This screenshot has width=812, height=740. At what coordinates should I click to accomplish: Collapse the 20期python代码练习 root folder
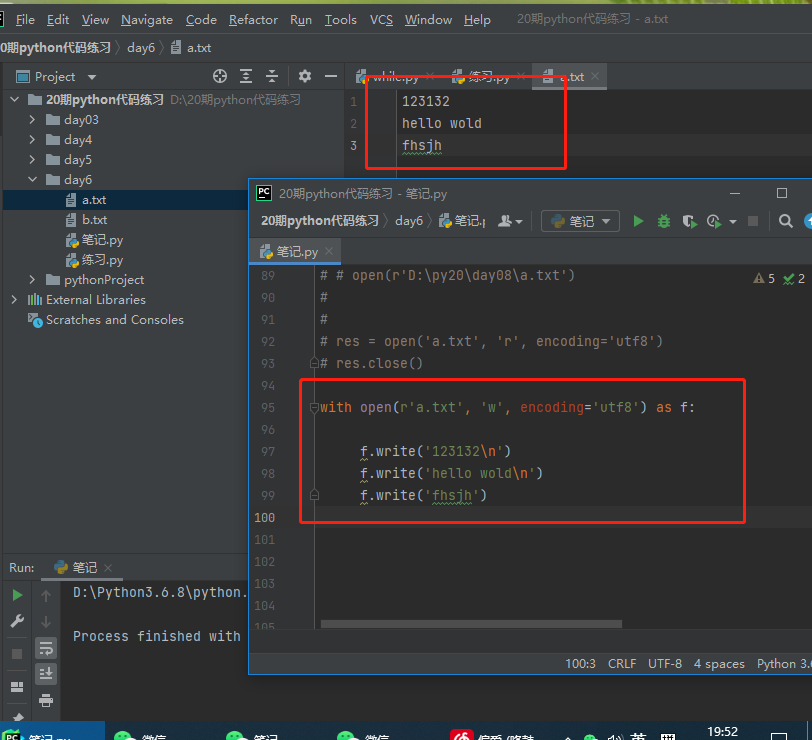click(15, 99)
